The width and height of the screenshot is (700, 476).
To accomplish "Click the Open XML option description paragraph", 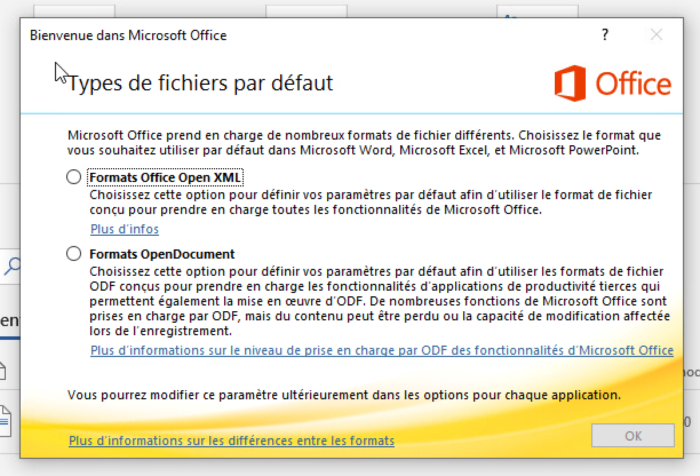I will [371, 202].
